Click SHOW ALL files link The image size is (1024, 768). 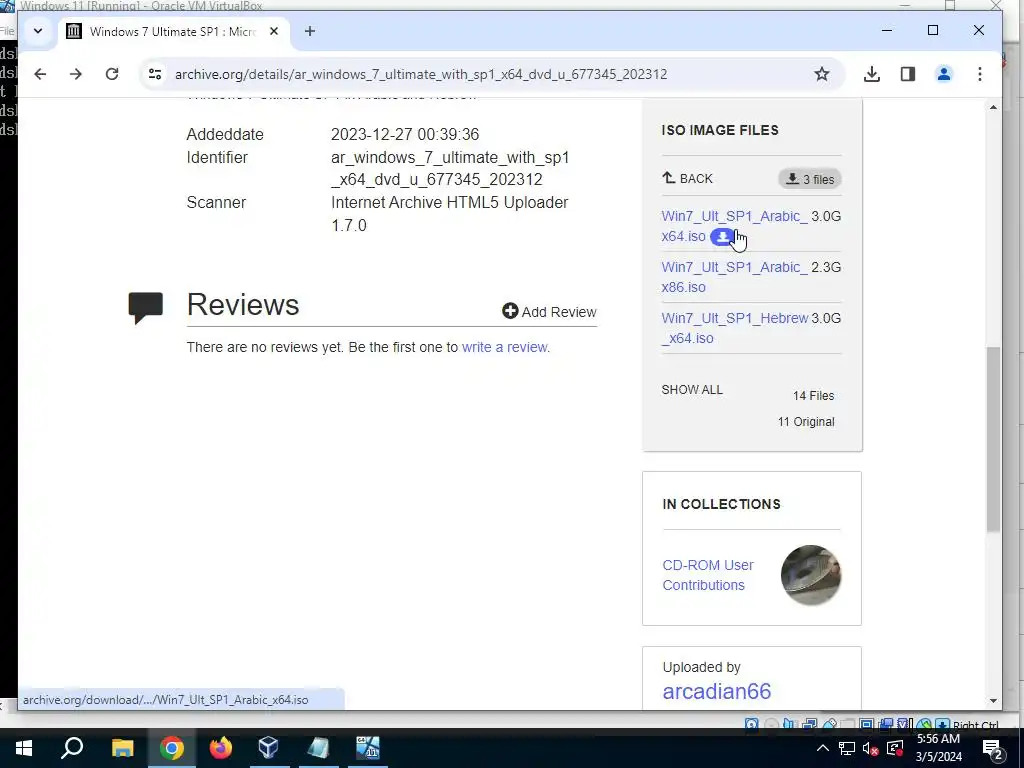(692, 390)
